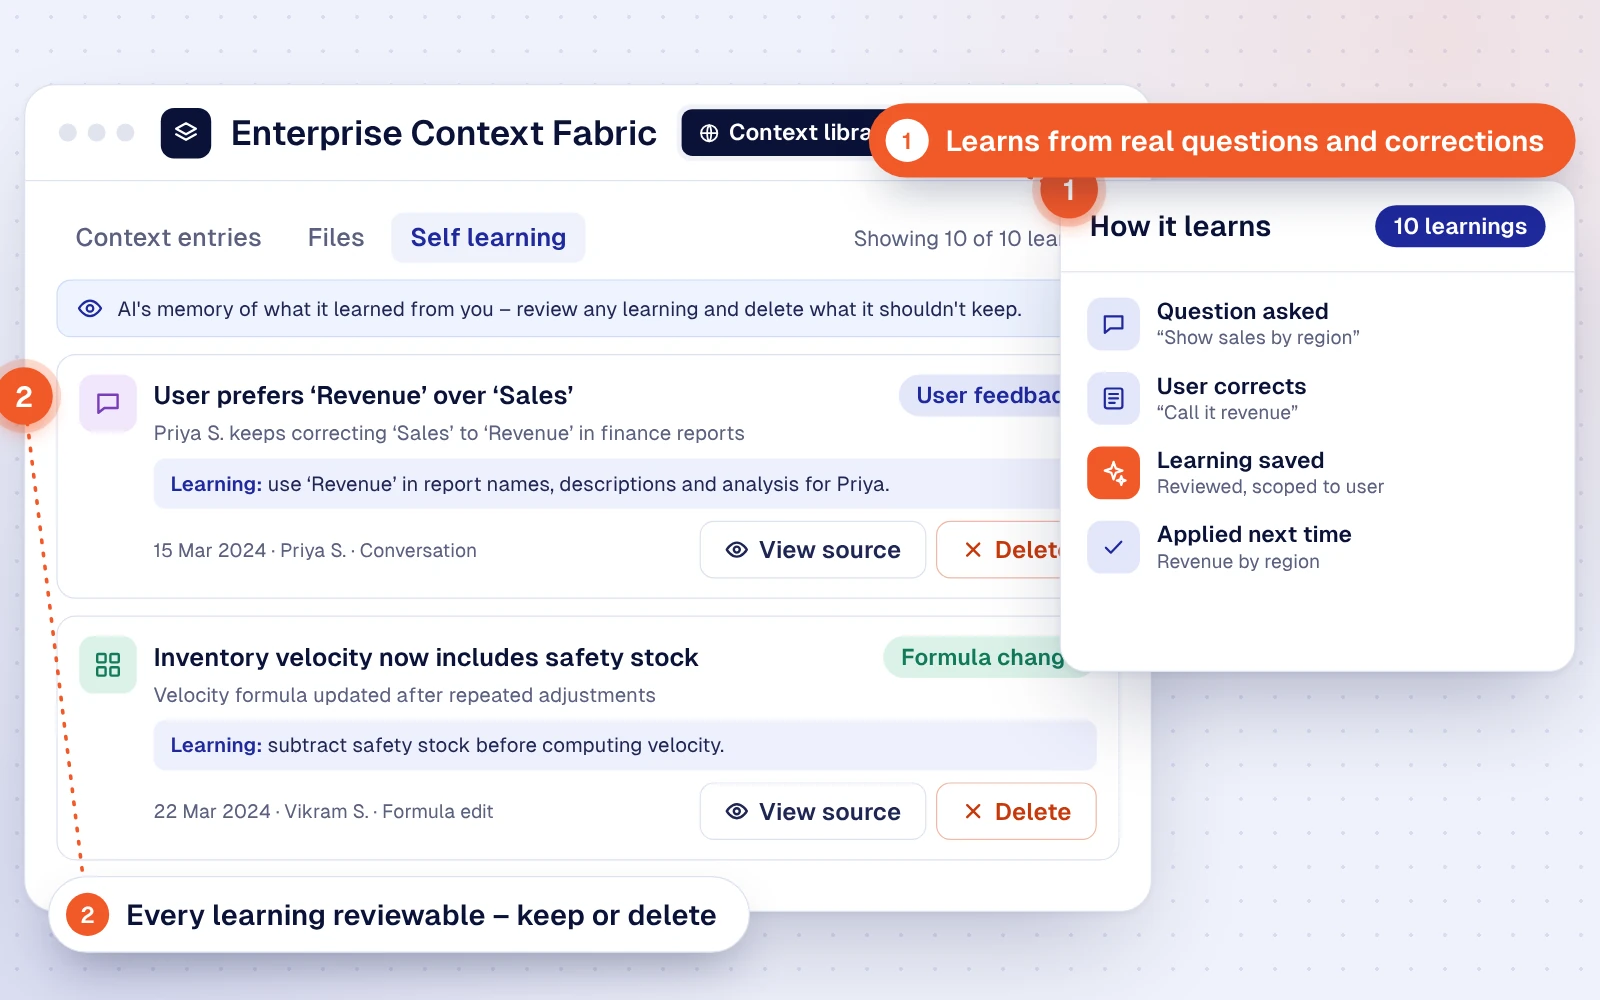This screenshot has width=1600, height=1000.
Task: Click the "Showing 10 of 10" count text
Action: point(956,239)
